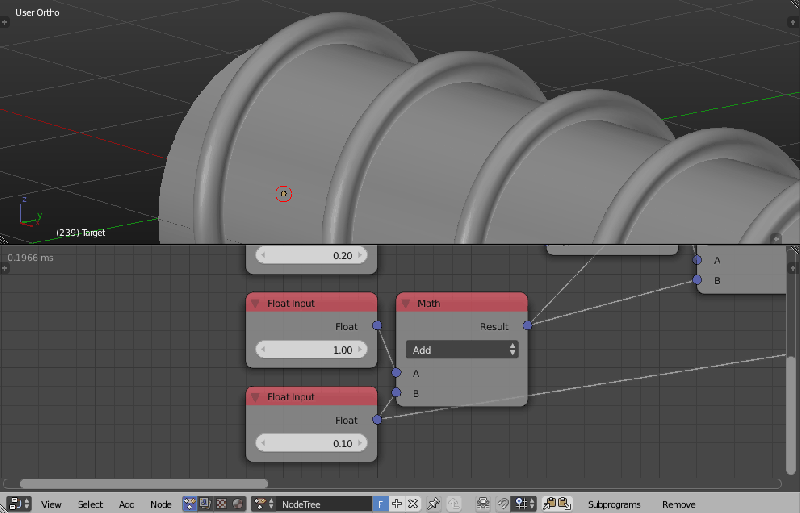
Task: Click the Math node Result output socket
Action: pyautogui.click(x=527, y=325)
